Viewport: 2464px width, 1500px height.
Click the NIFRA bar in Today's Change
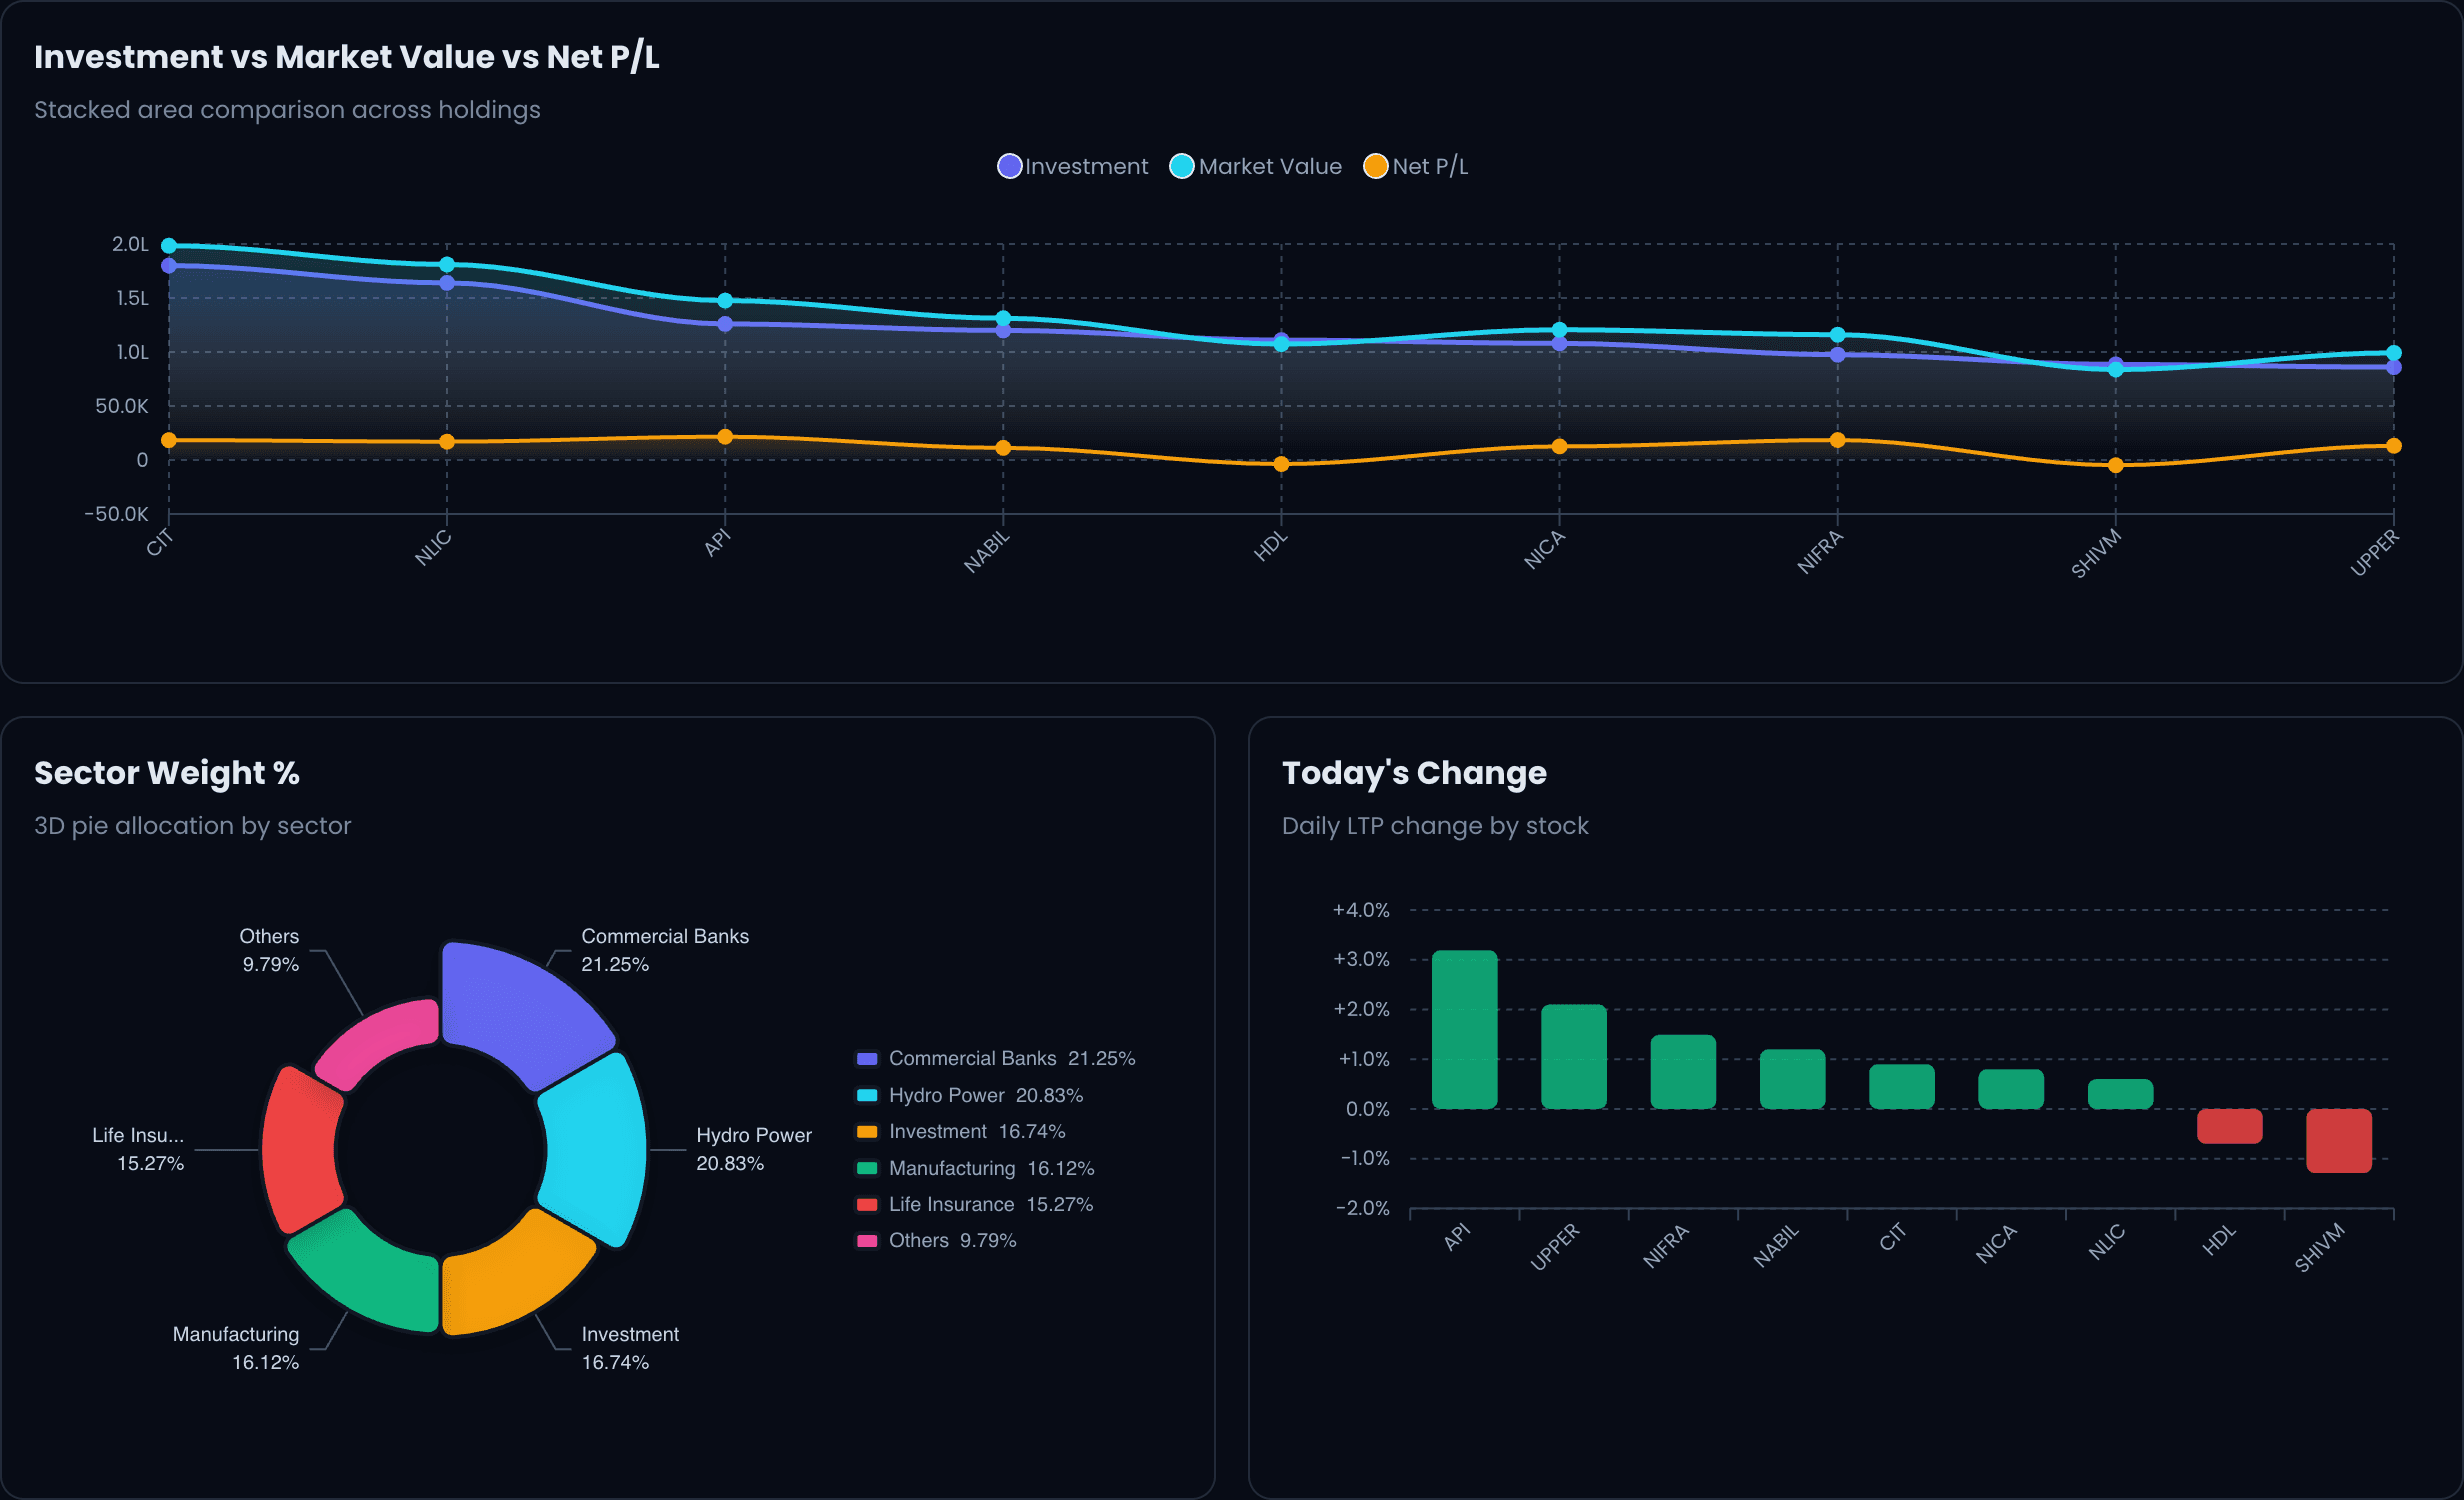pos(1683,1071)
